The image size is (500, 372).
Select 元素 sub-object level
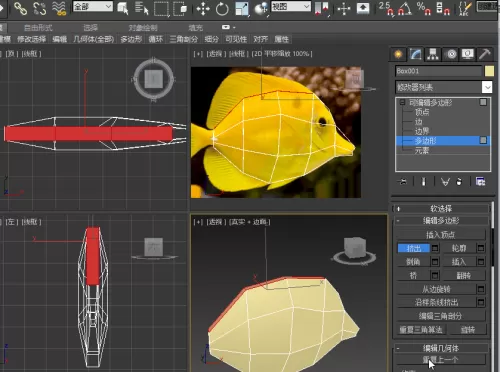coord(422,151)
